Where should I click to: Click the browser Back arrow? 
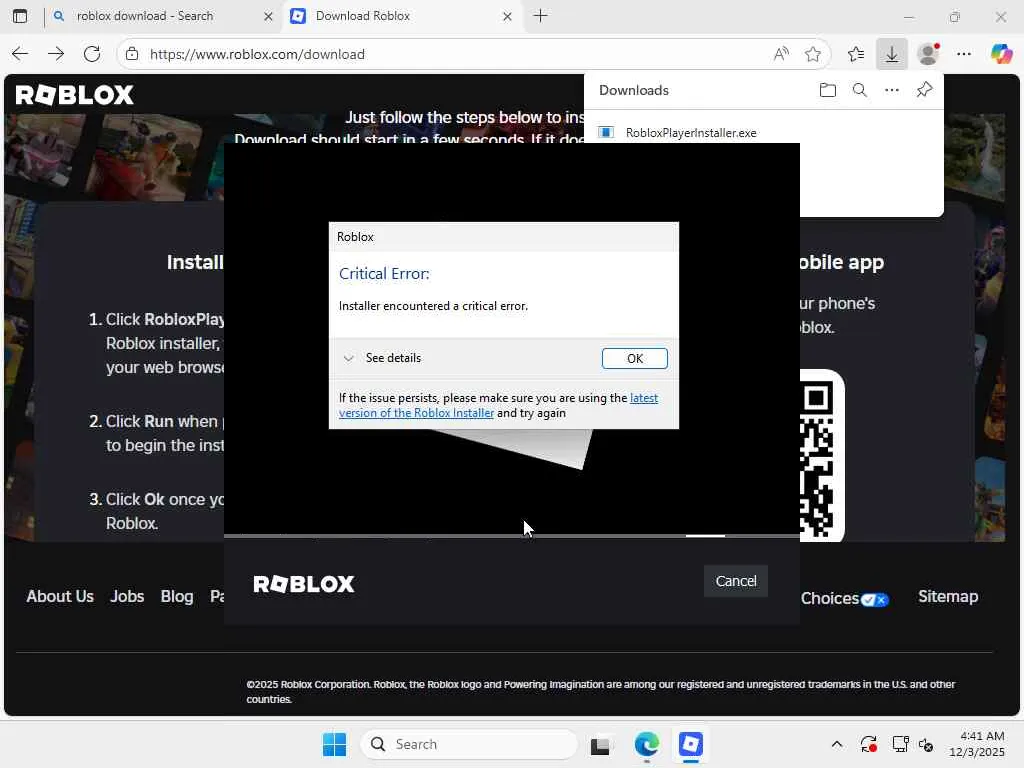(20, 54)
